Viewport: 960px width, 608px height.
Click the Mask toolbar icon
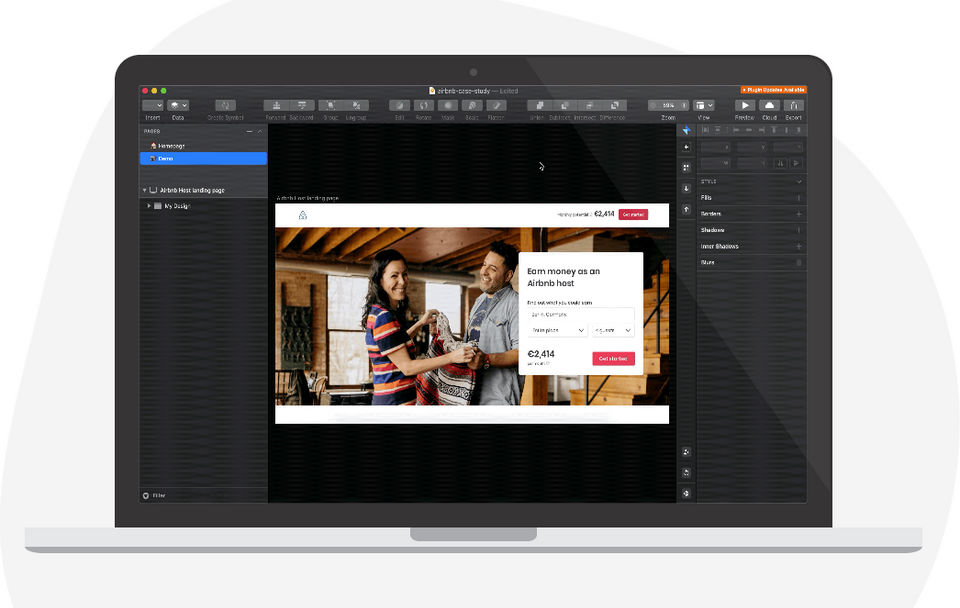(448, 105)
